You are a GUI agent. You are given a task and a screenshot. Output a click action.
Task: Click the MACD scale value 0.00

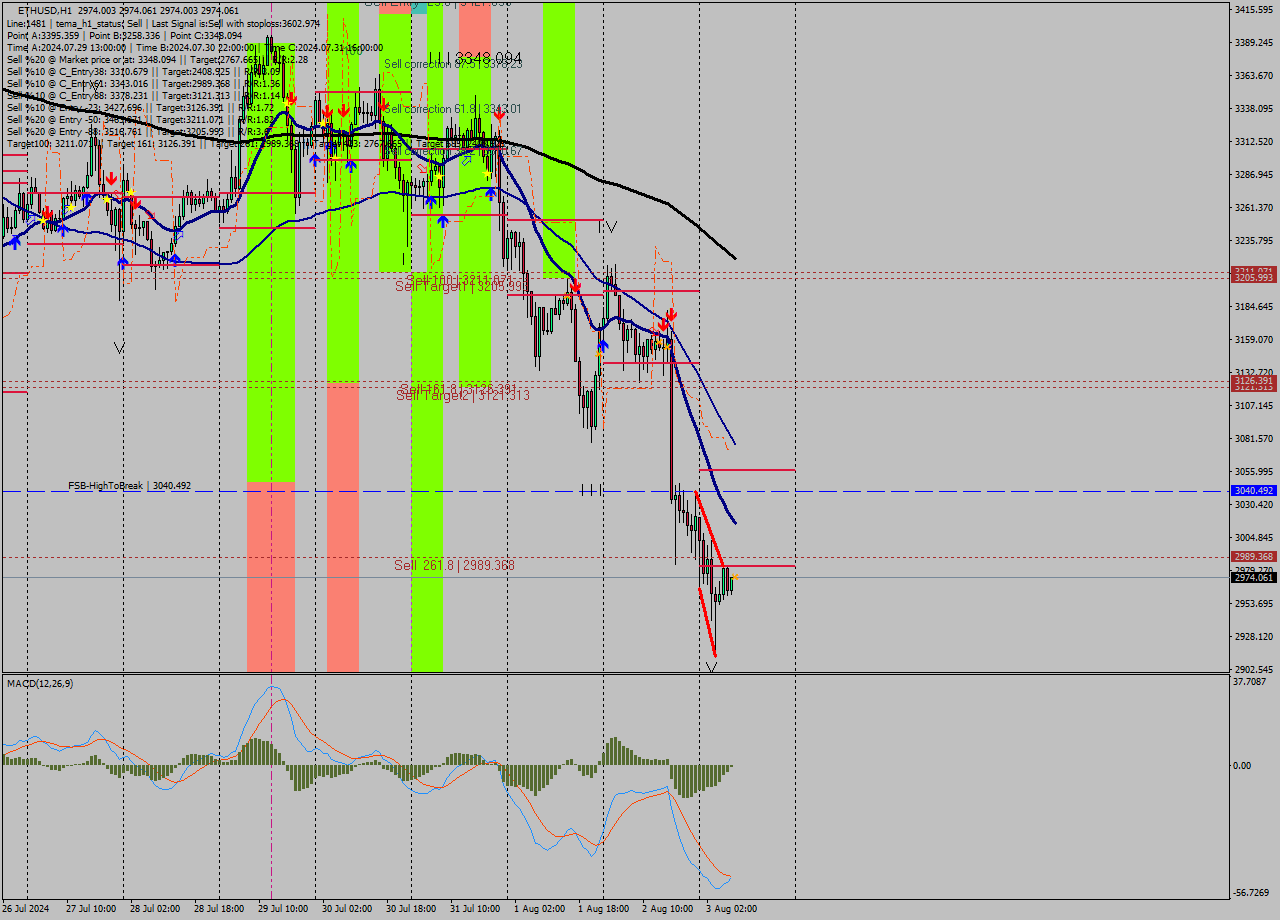tap(1243, 766)
